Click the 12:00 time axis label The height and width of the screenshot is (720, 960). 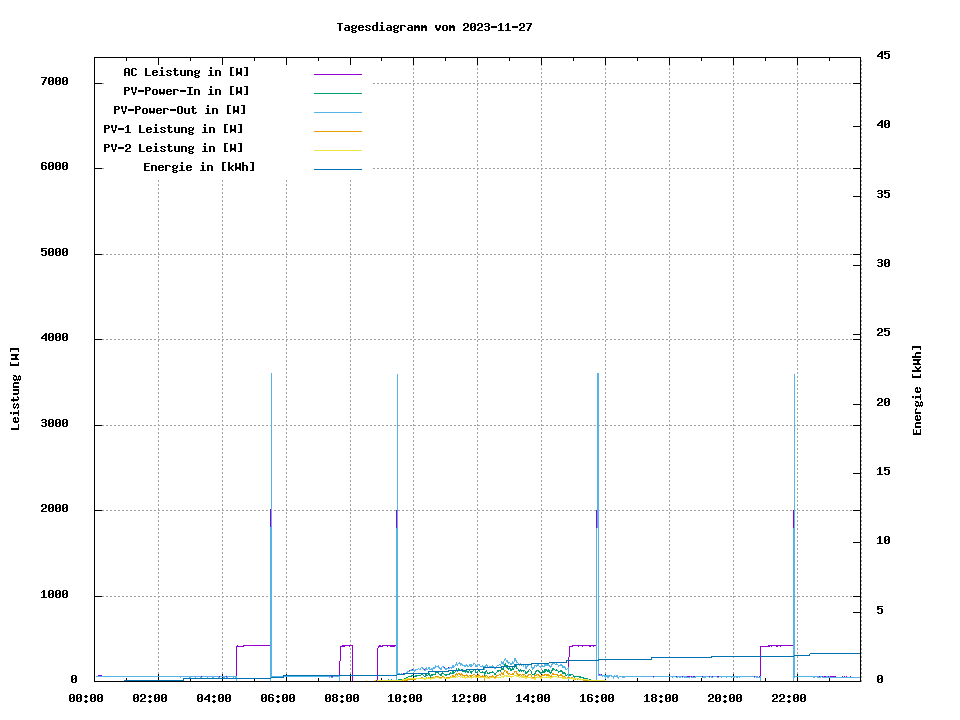469,698
